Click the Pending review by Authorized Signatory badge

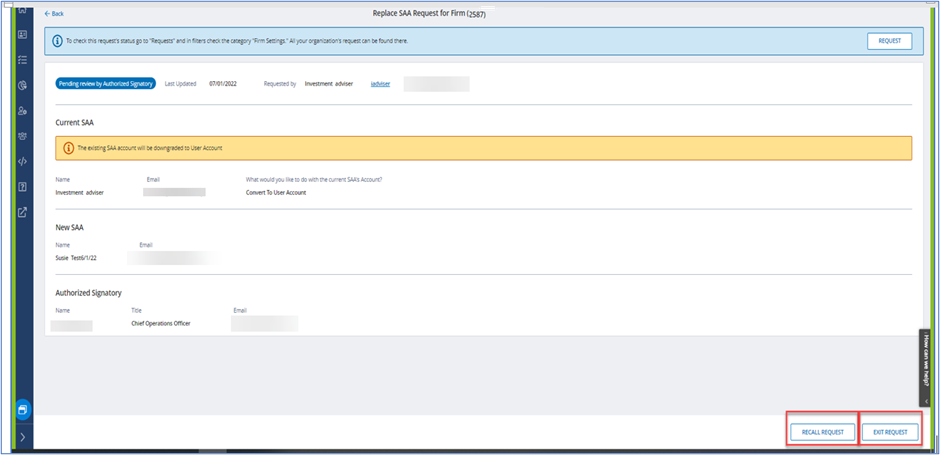(x=106, y=84)
